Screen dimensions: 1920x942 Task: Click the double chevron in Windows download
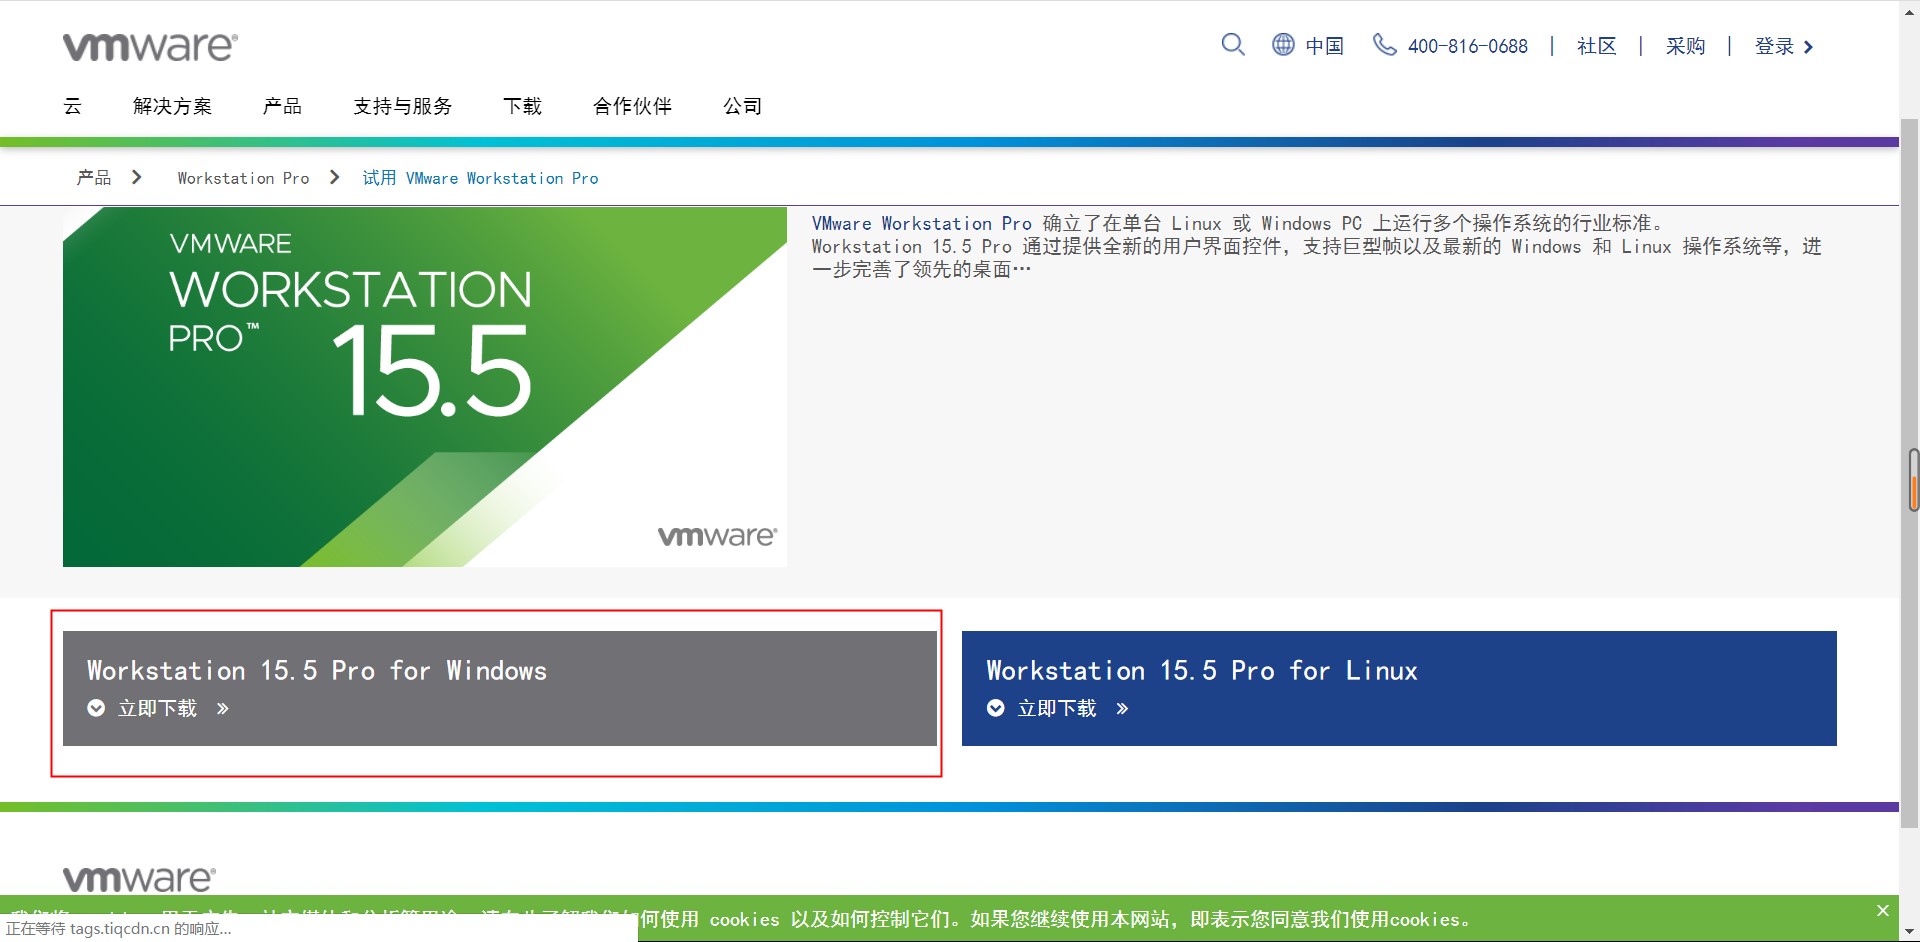223,708
